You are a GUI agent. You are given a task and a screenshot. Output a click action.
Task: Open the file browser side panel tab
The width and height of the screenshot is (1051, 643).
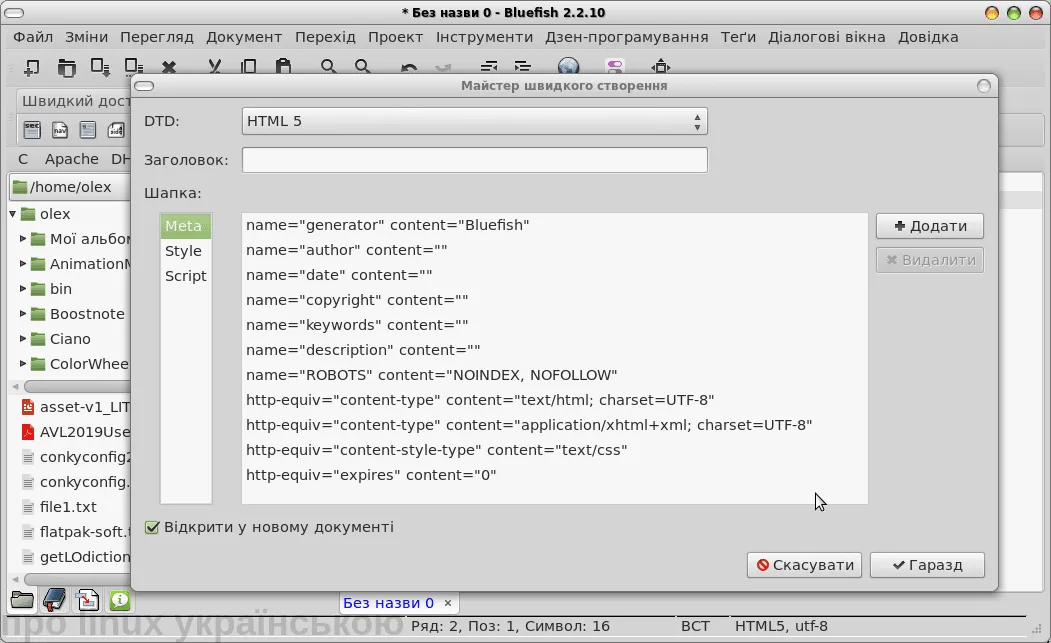click(22, 599)
